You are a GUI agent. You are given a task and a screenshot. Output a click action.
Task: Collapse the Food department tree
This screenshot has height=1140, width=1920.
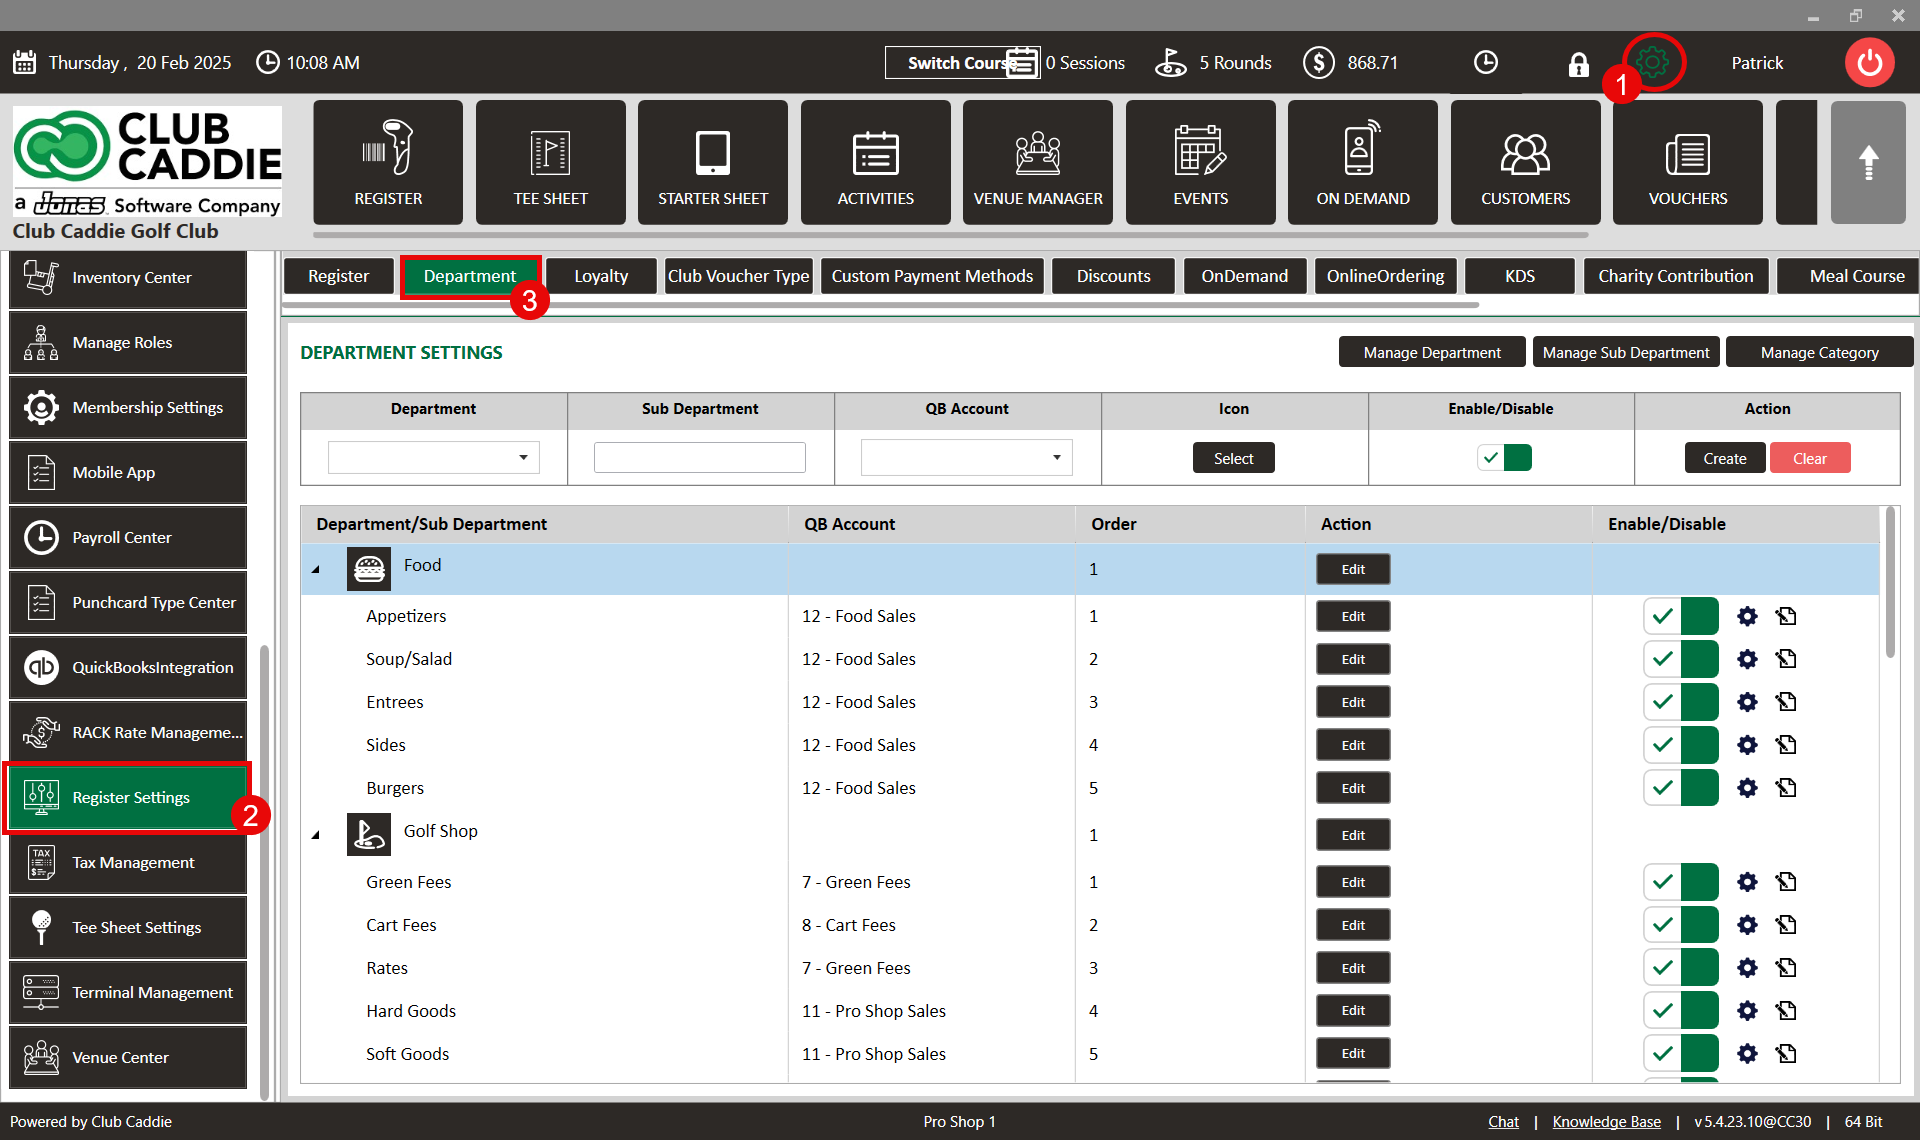[316, 569]
